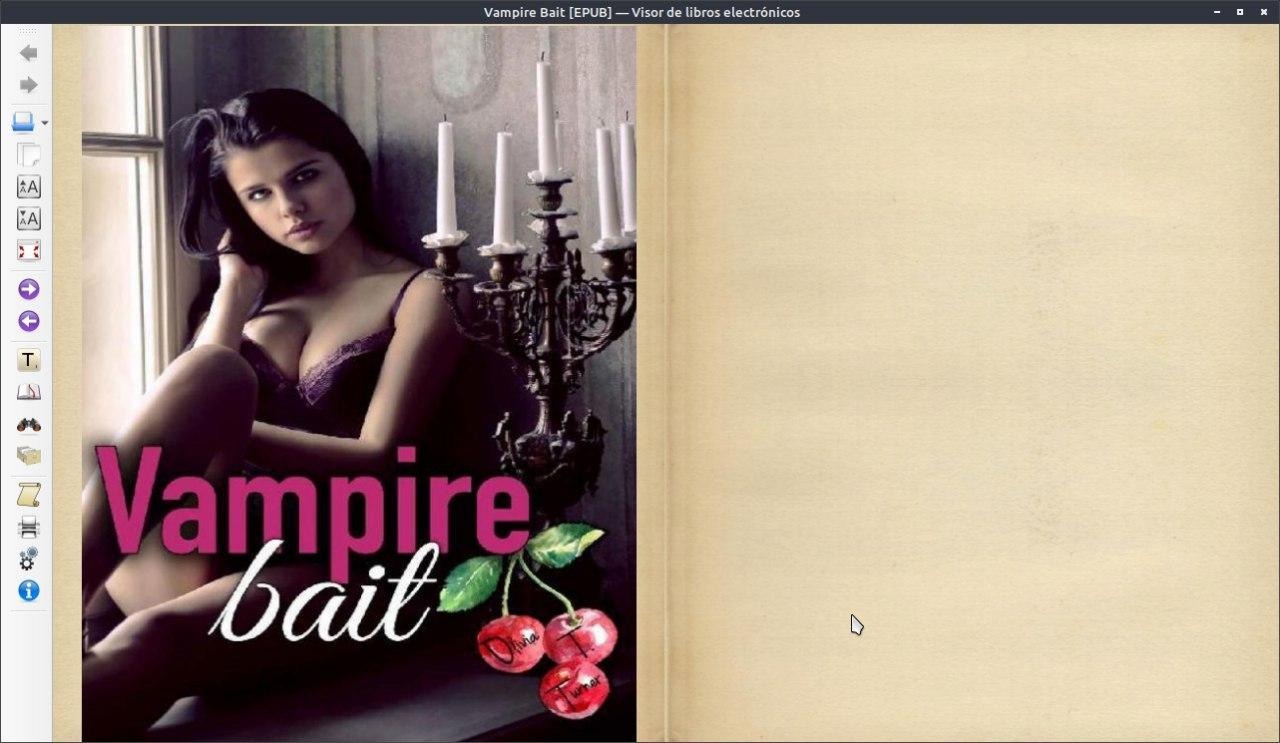Decrease the font size
The width and height of the screenshot is (1280, 743).
pyautogui.click(x=28, y=219)
